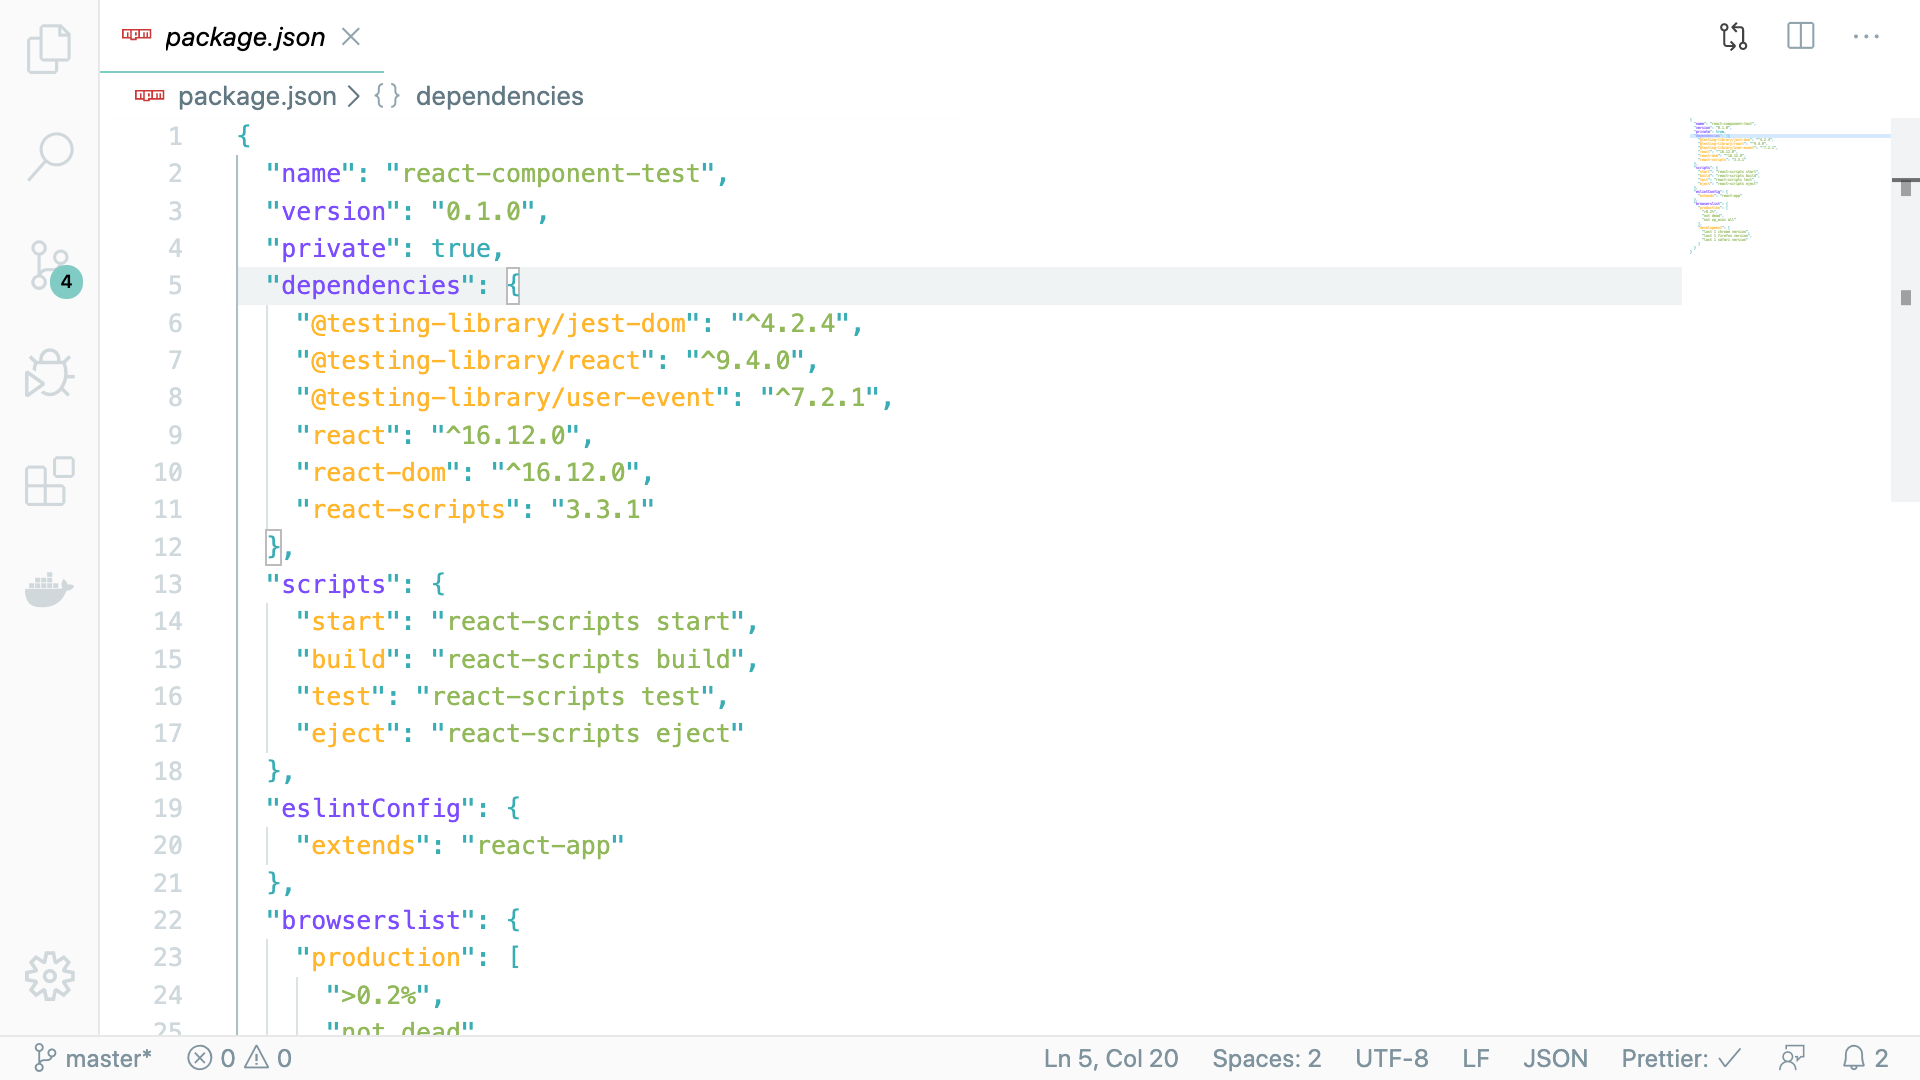Screen dimensions: 1920x1080
Task: Change the JSON language mode
Action: tap(1555, 1058)
